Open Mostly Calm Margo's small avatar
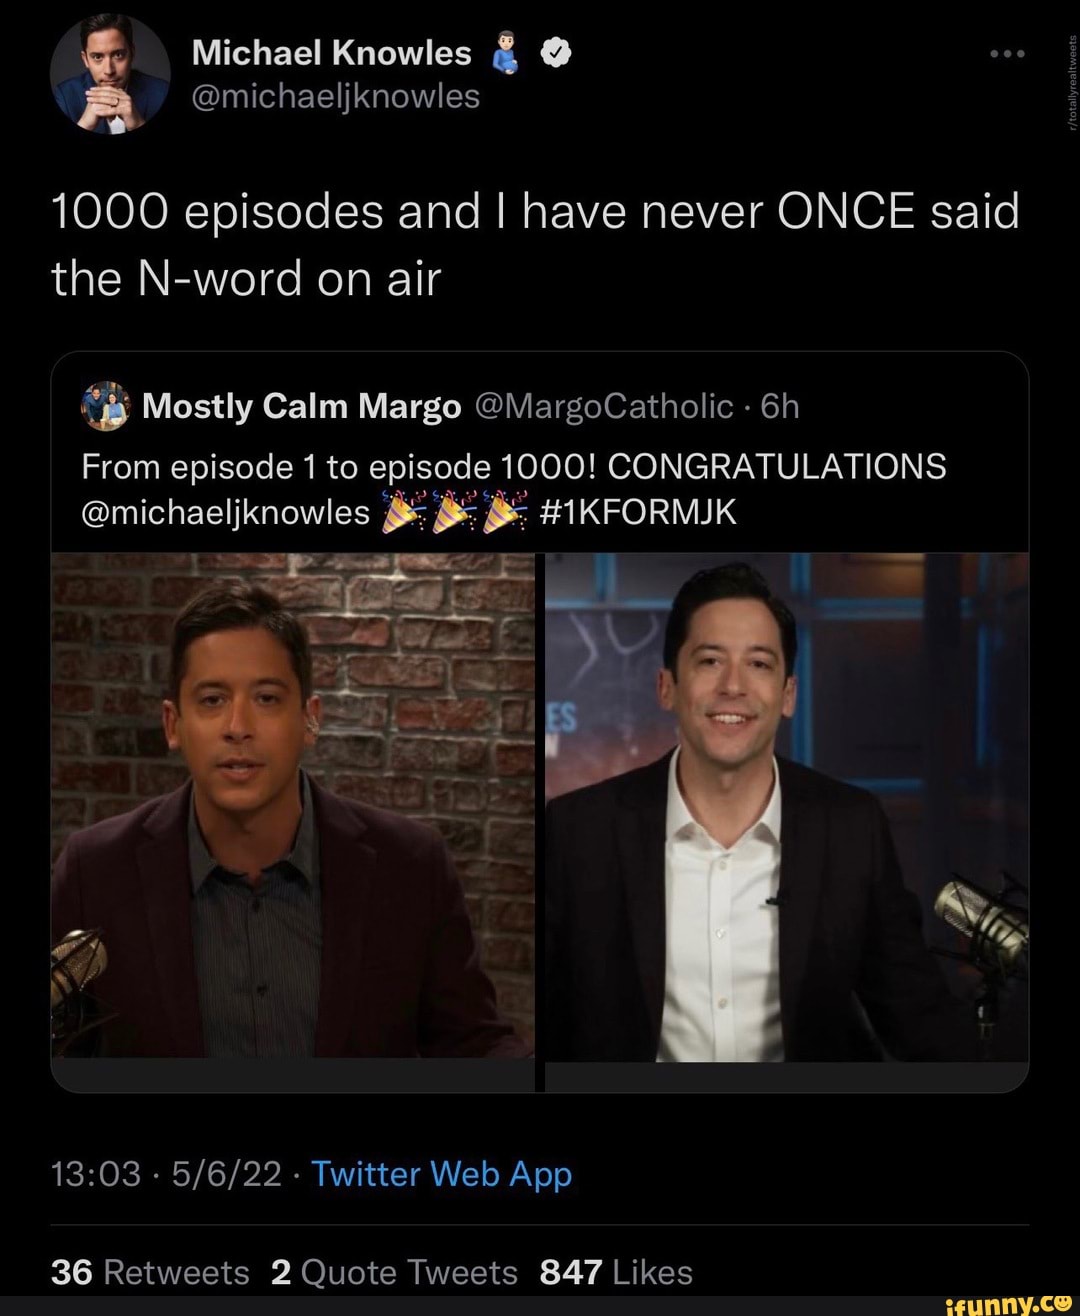1080x1316 pixels. pyautogui.click(x=105, y=406)
